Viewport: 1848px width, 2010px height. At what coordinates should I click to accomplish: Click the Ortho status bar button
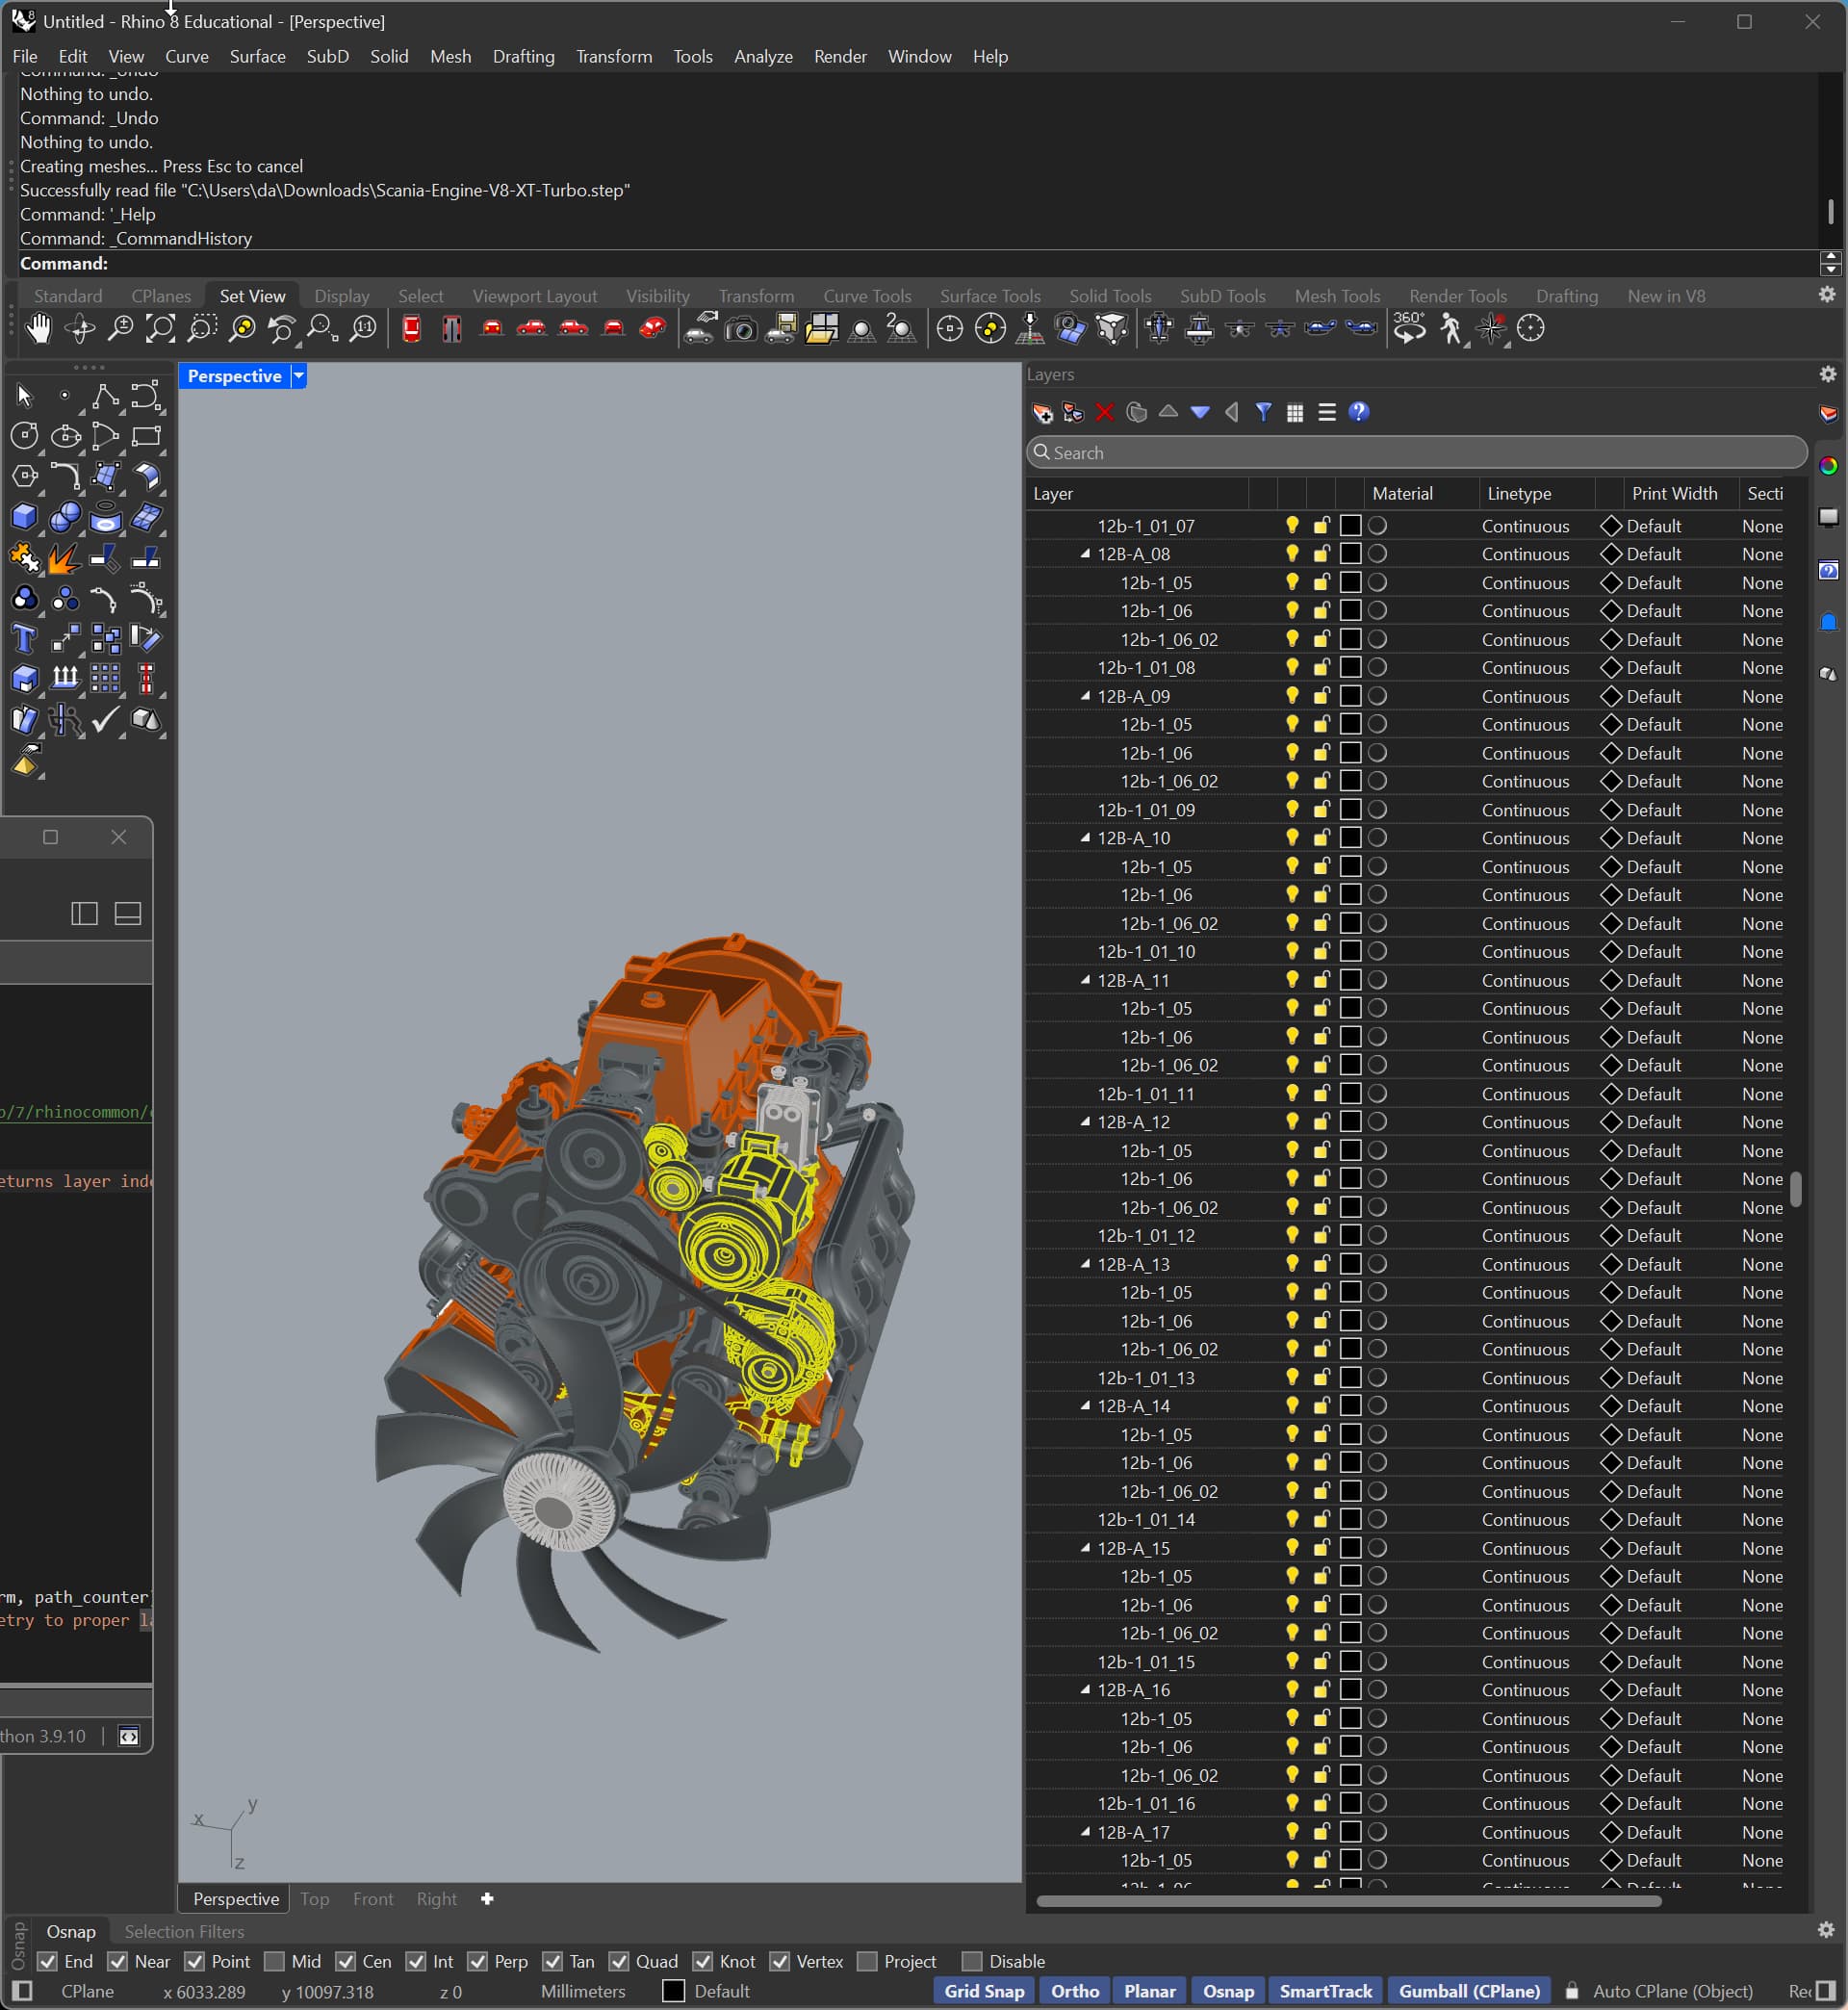1074,1991
